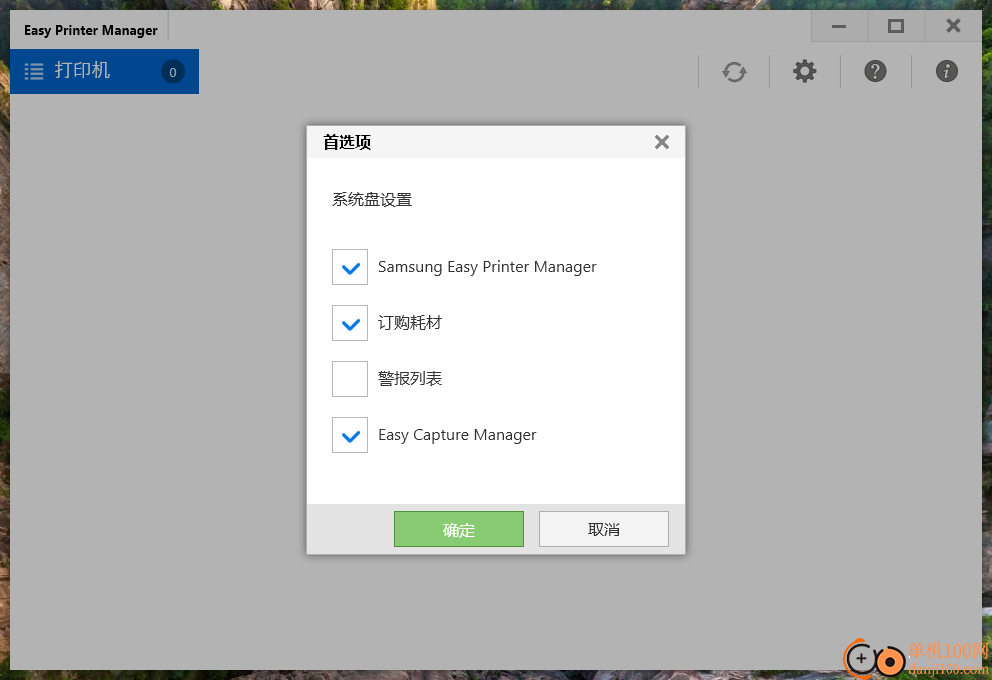
Task: Show program info via the i icon
Action: click(x=946, y=71)
